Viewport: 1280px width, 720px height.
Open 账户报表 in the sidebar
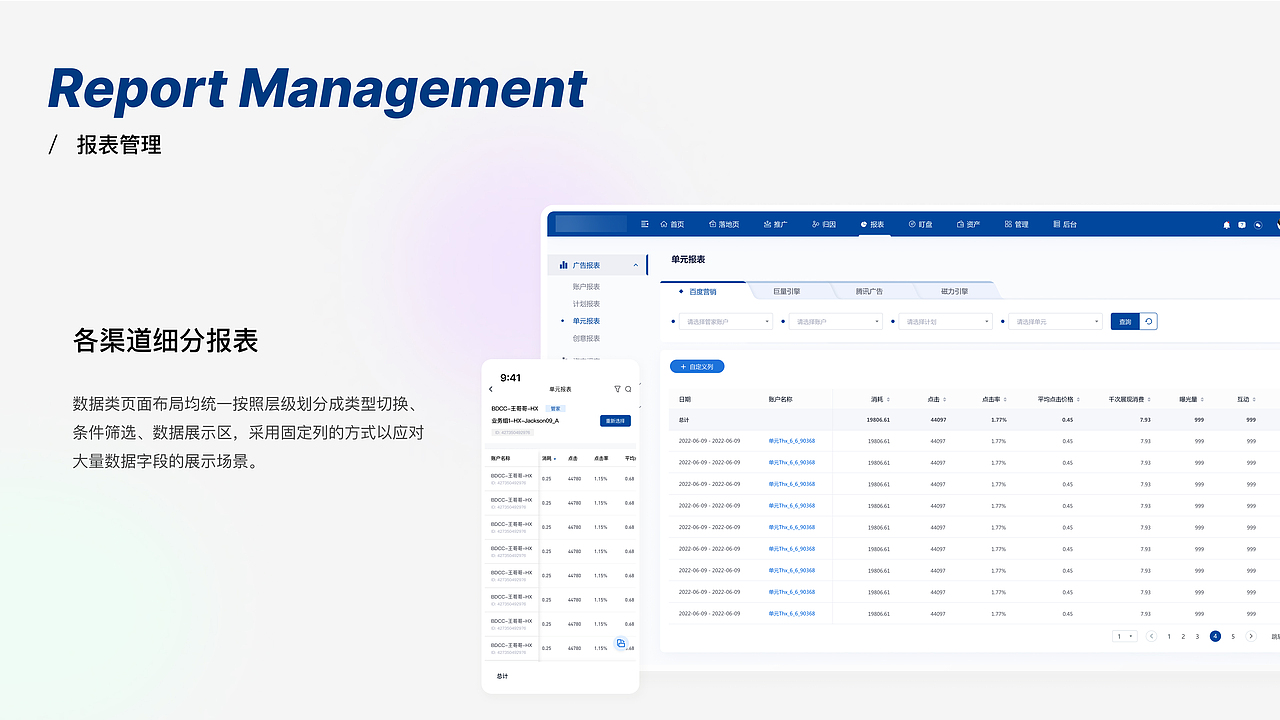click(586, 287)
